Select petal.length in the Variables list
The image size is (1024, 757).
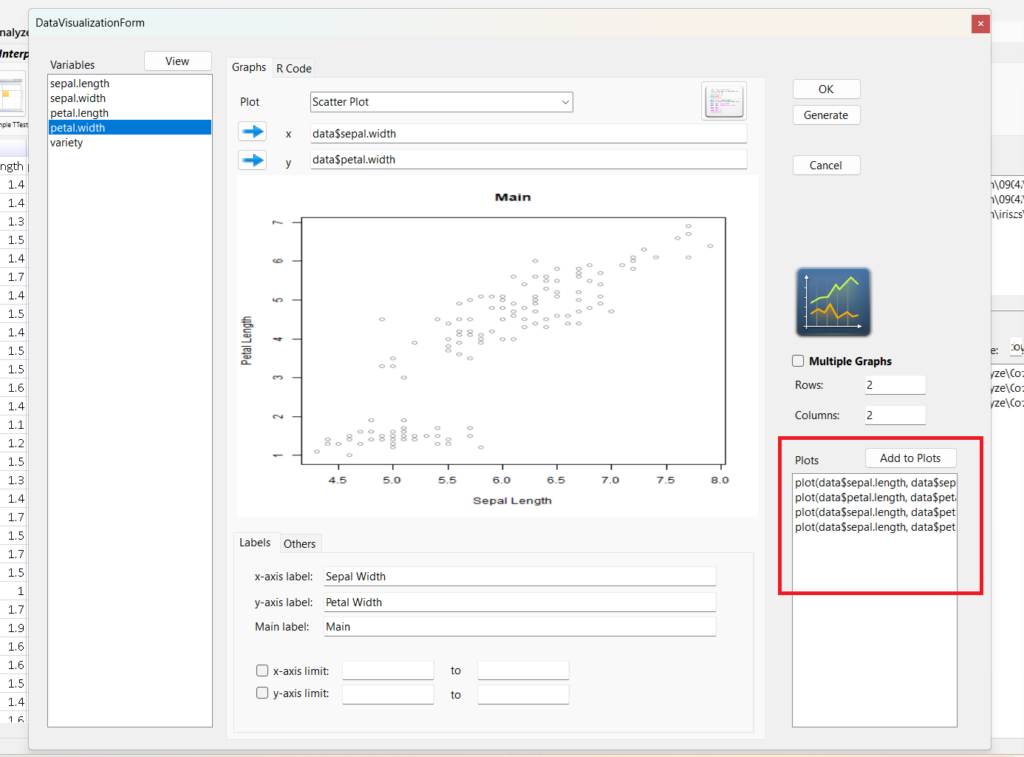pyautogui.click(x=80, y=113)
